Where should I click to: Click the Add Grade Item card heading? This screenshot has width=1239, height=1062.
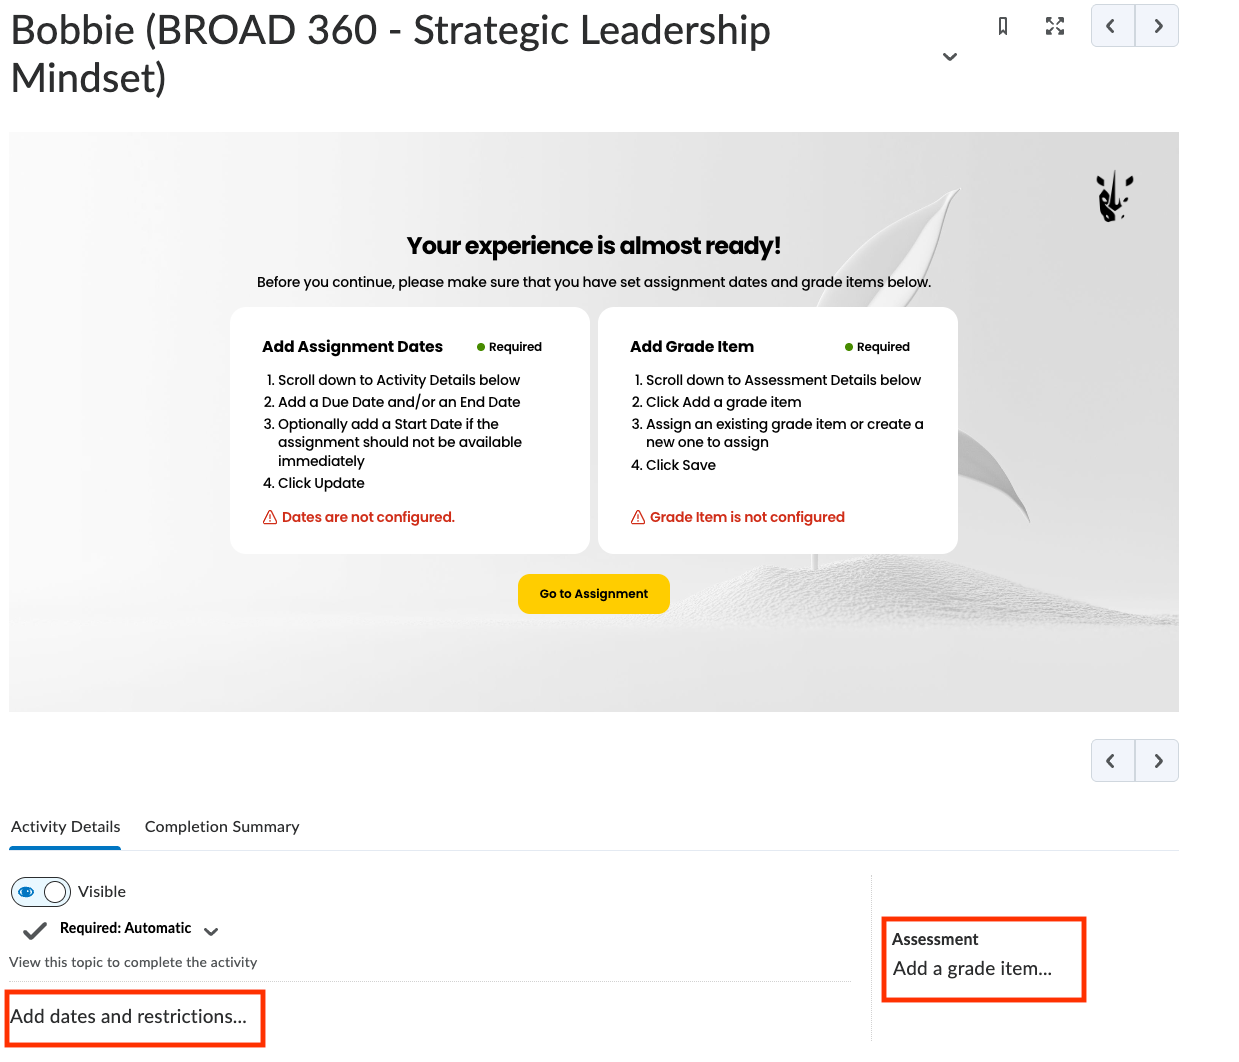coord(692,347)
